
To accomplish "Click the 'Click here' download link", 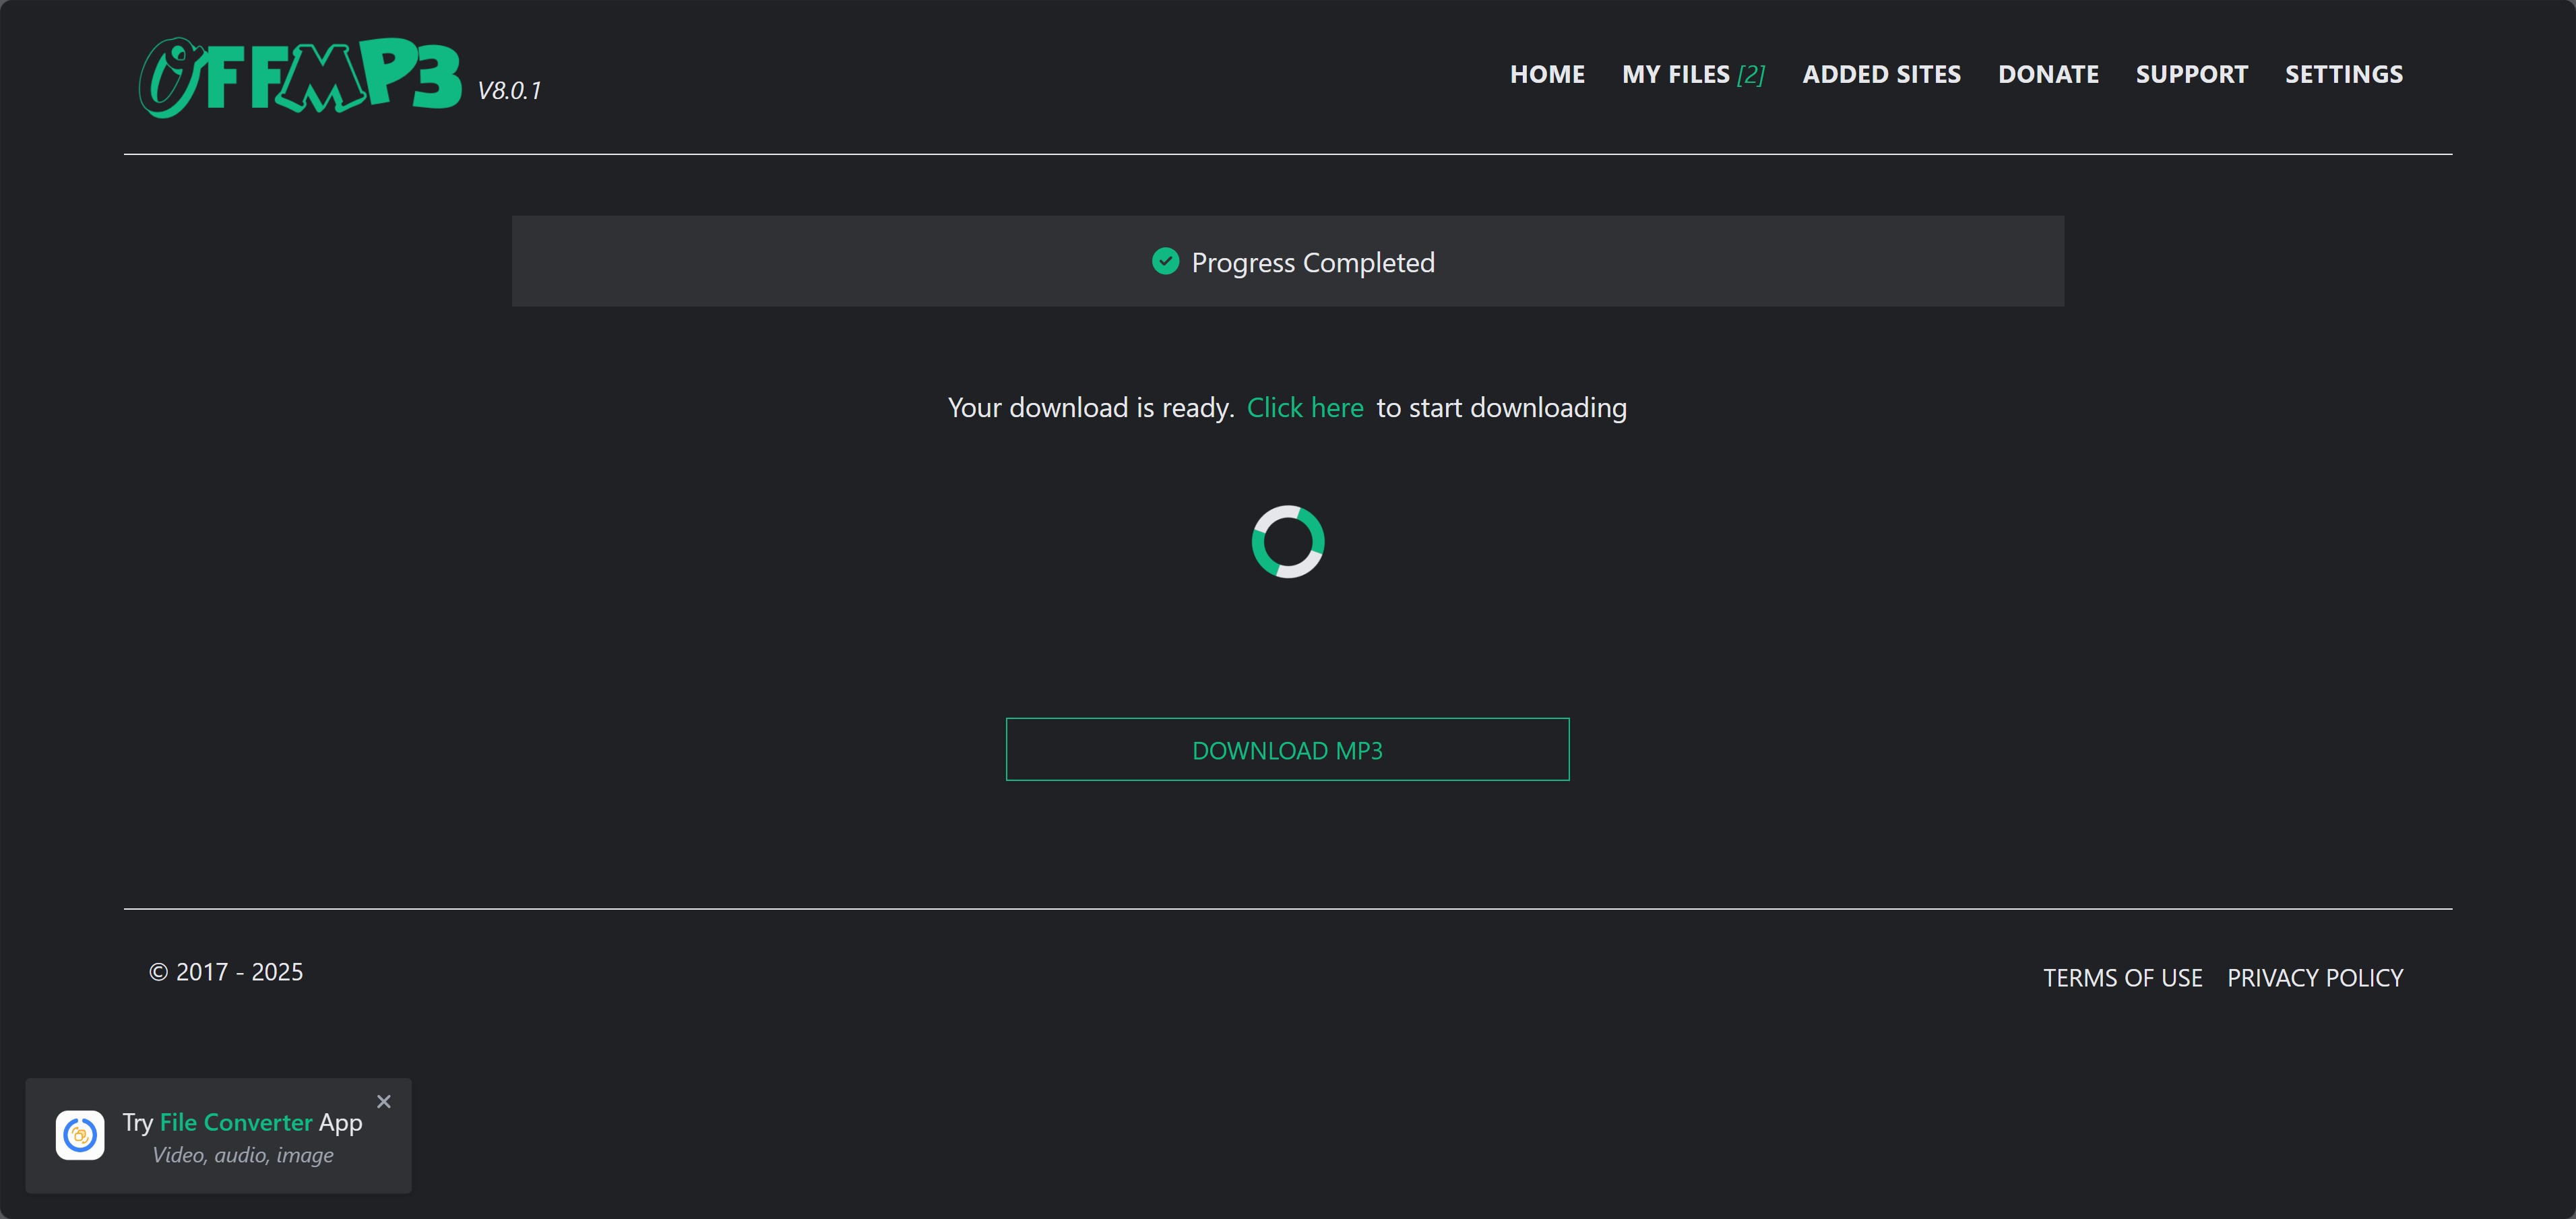I will pos(1305,407).
